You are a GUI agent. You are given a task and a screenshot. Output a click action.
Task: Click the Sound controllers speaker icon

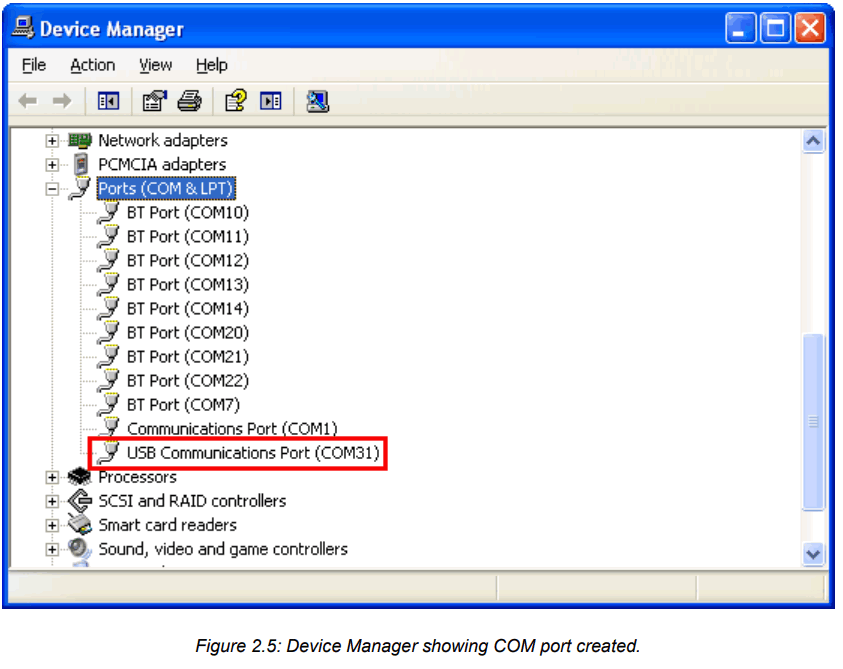click(x=80, y=549)
